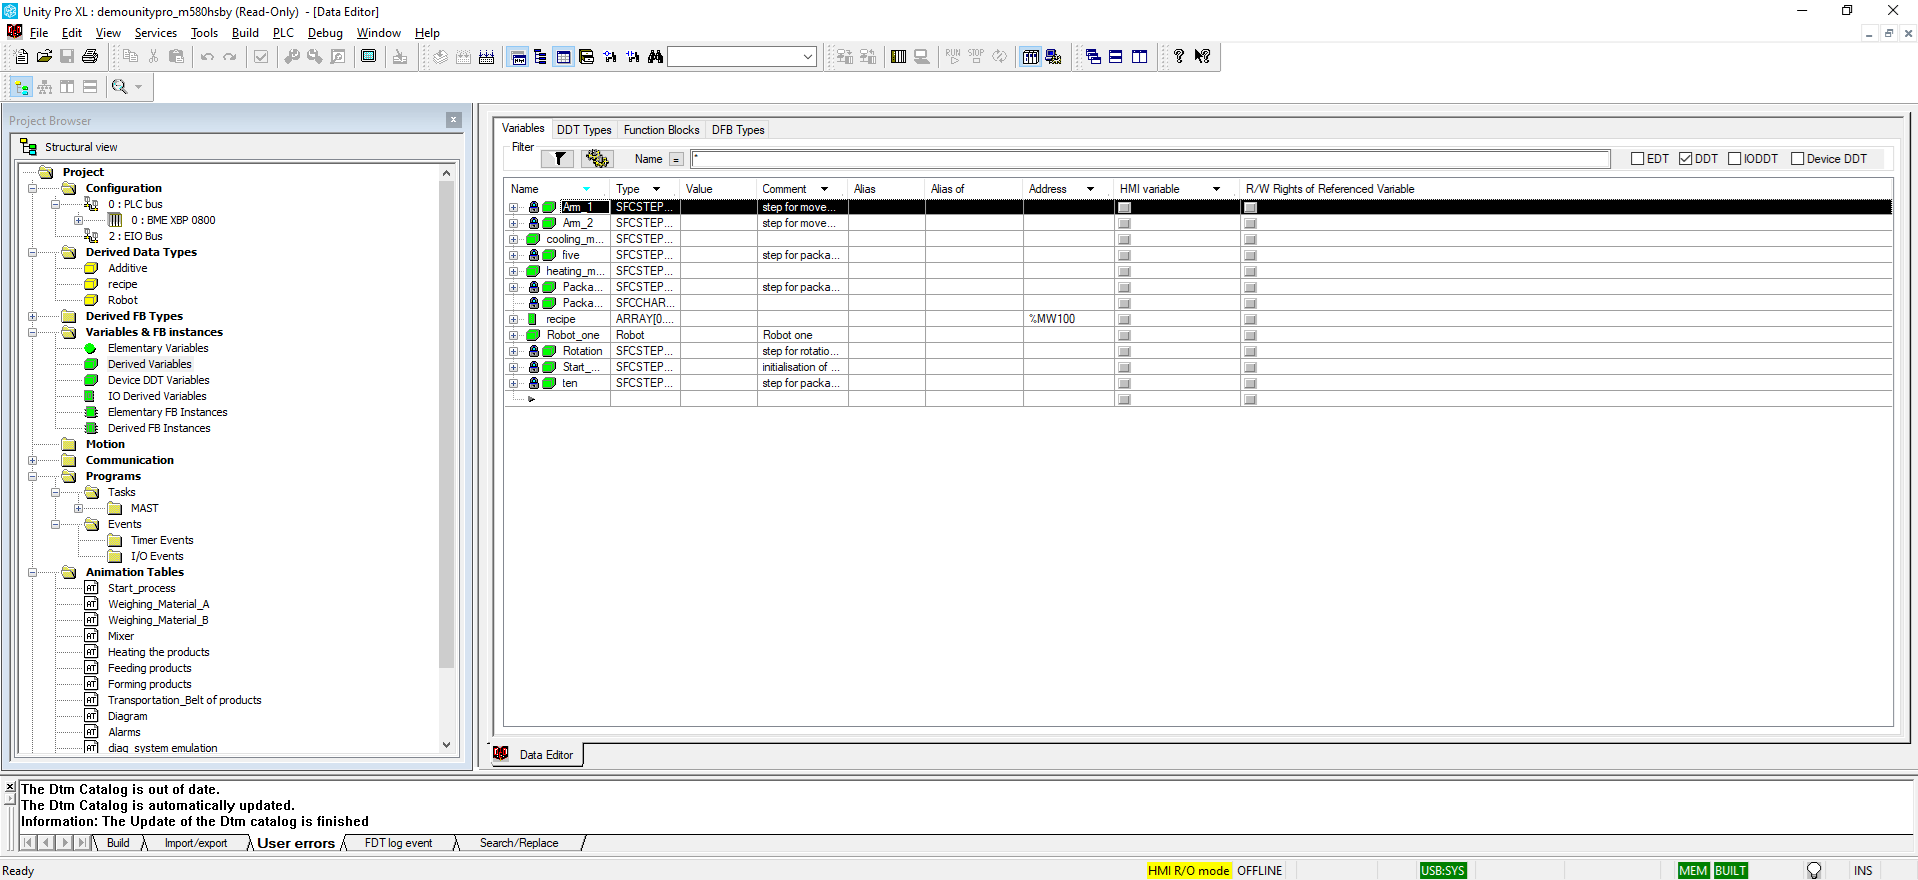Click the zoom magnifier icon in Project Browser toolbar
1918x880 pixels.
120,87
